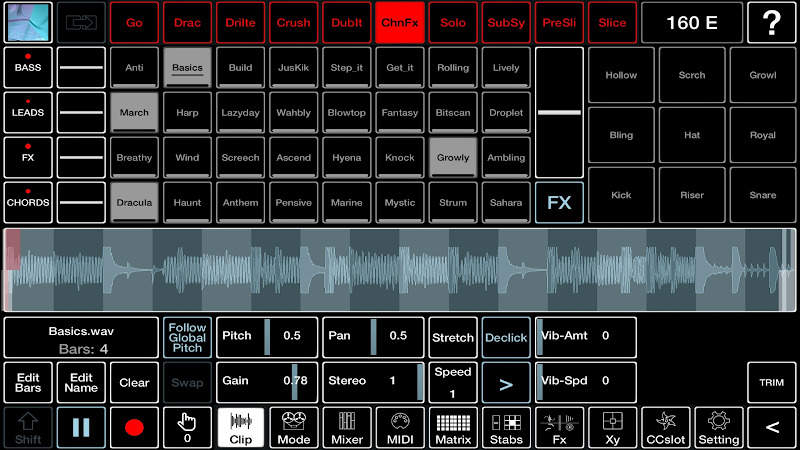Toggle the CHORDS channel
This screenshot has height=450, width=800.
[28, 202]
